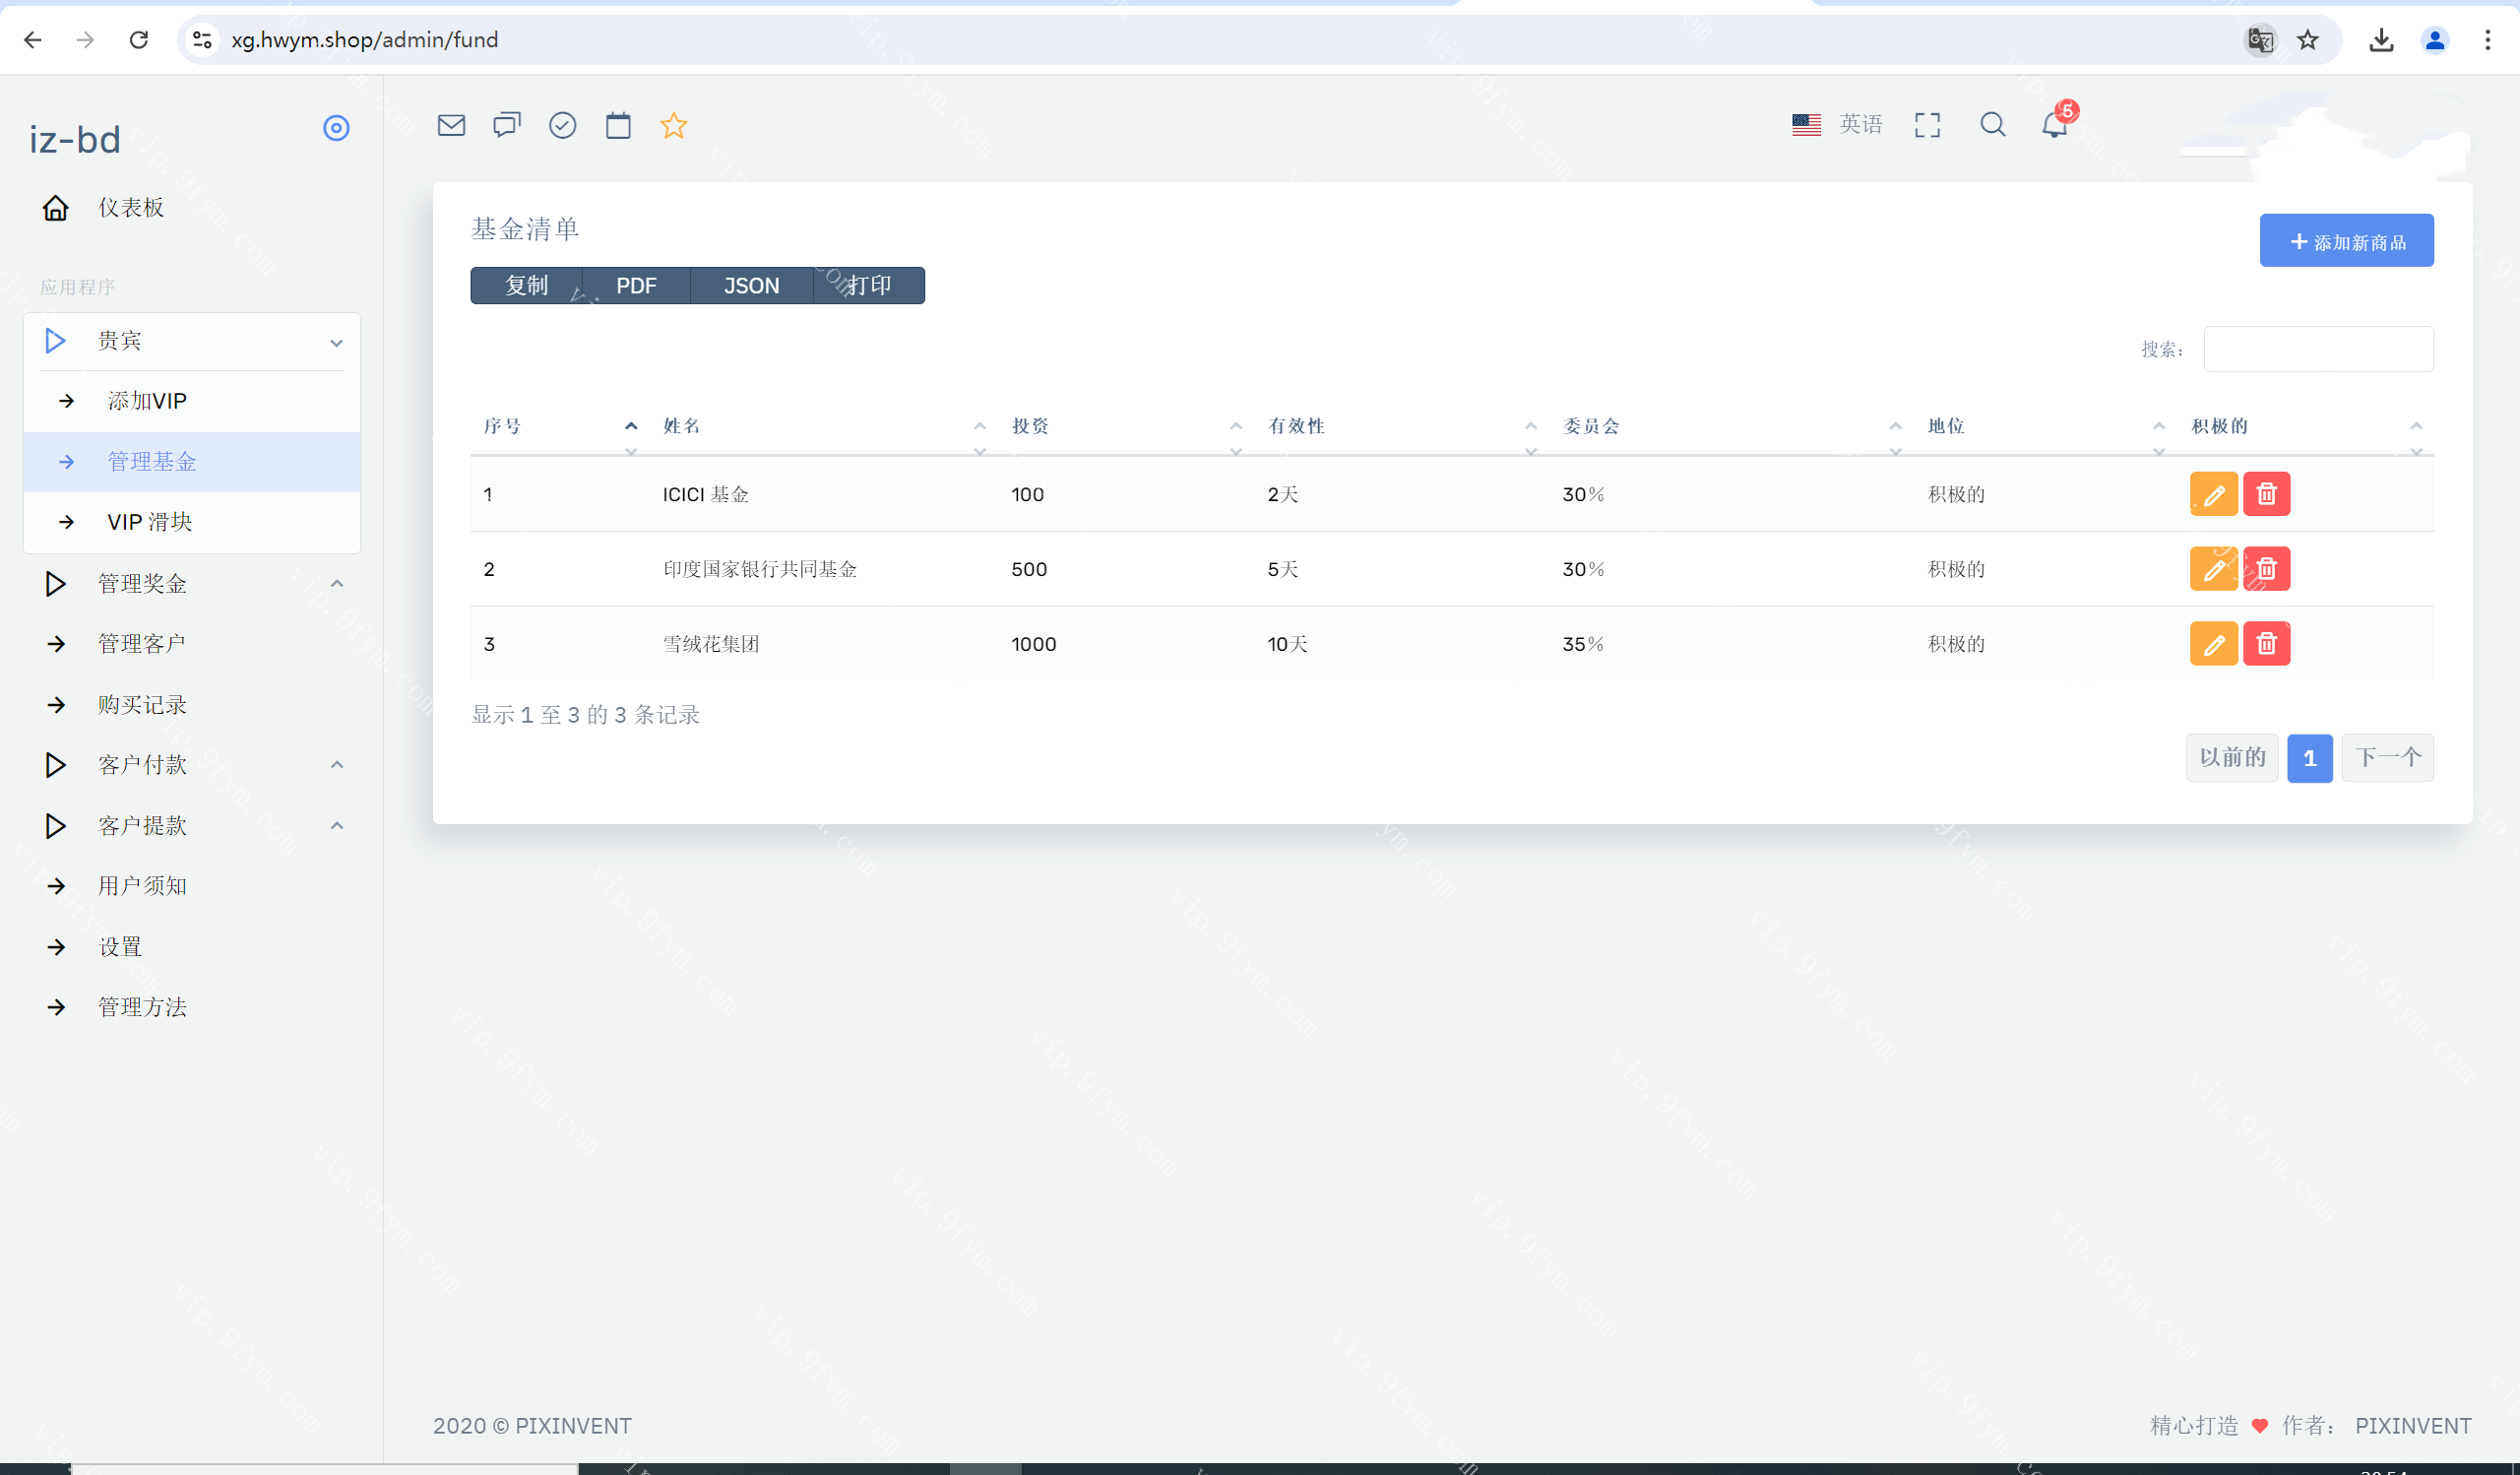2520x1475 pixels.
Task: Go to 购买记录 in sidebar
Action: pos(142,705)
